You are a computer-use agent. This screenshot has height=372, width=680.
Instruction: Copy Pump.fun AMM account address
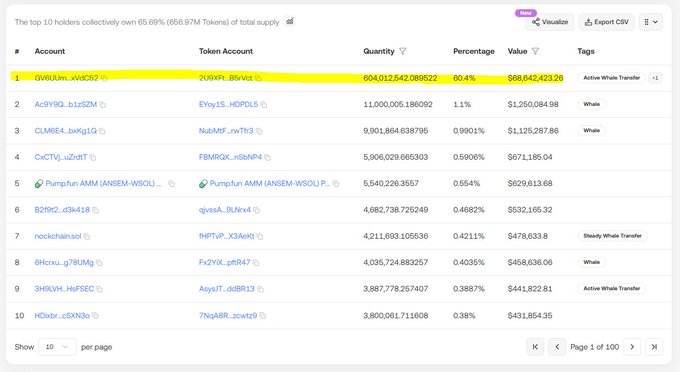pos(171,184)
